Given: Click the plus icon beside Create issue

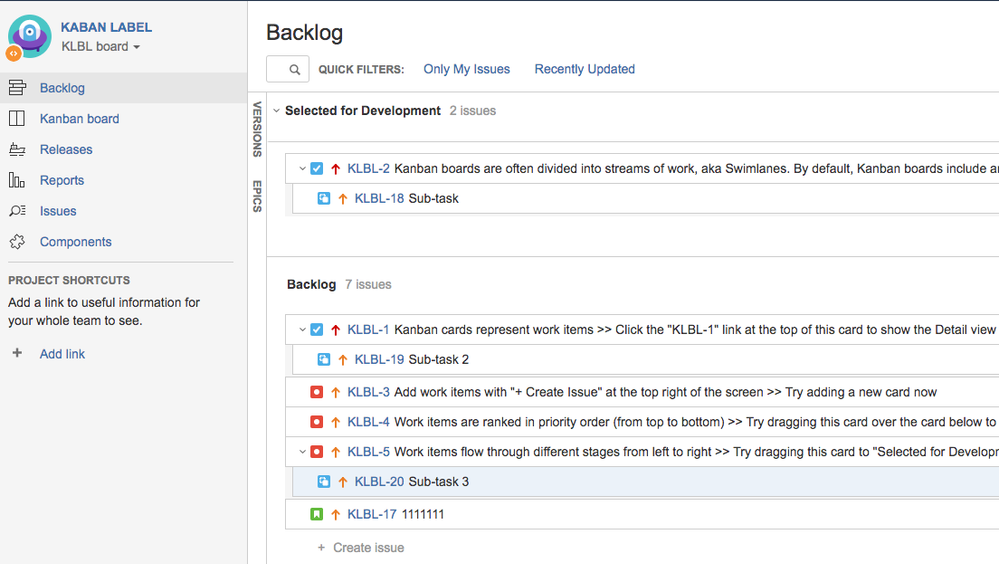Looking at the screenshot, I should [321, 547].
